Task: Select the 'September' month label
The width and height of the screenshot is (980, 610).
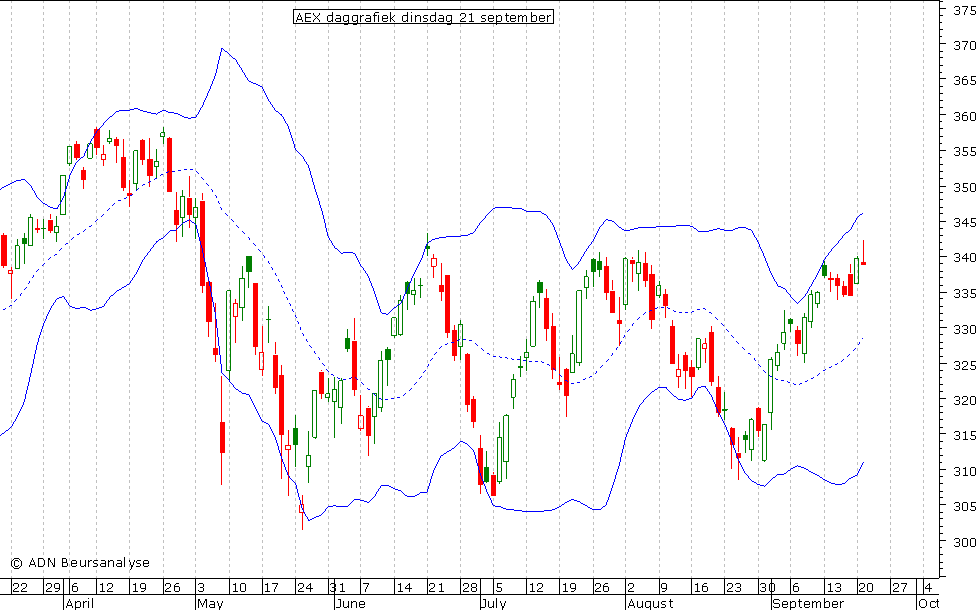Action: (x=808, y=603)
